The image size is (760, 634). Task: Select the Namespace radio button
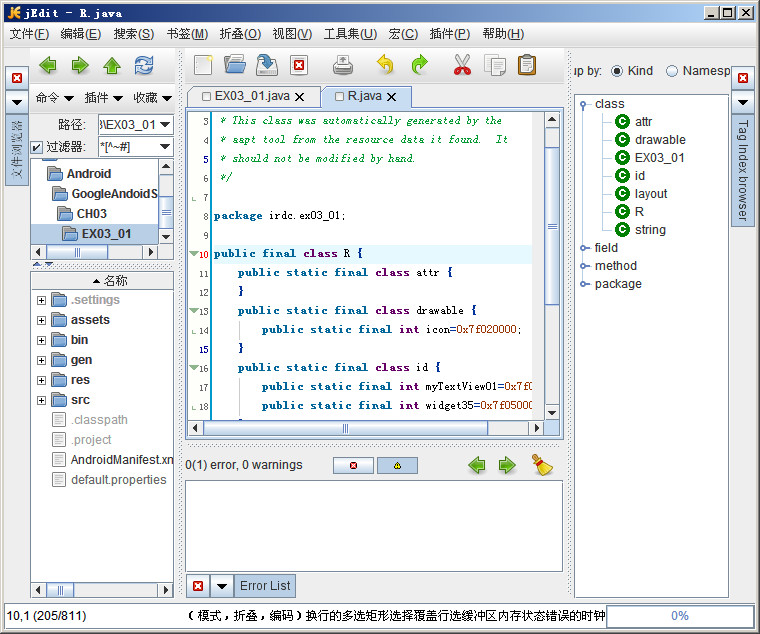[x=672, y=71]
